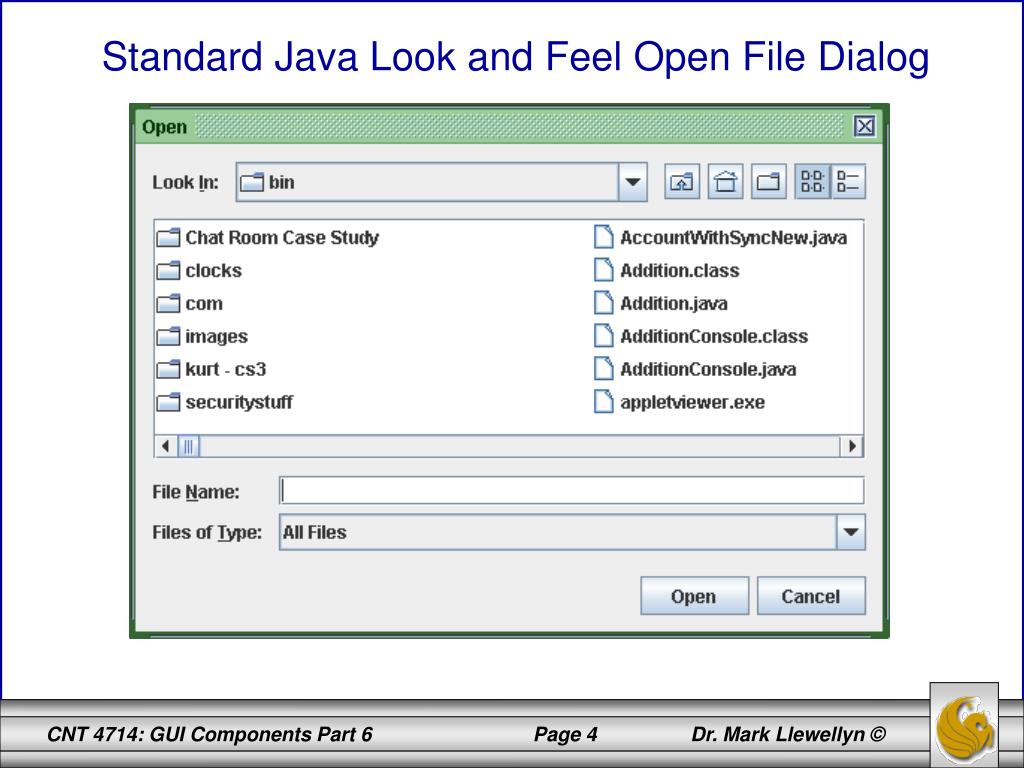
Task: Select the Chat Room Case Study folder icon
Action: coord(168,237)
